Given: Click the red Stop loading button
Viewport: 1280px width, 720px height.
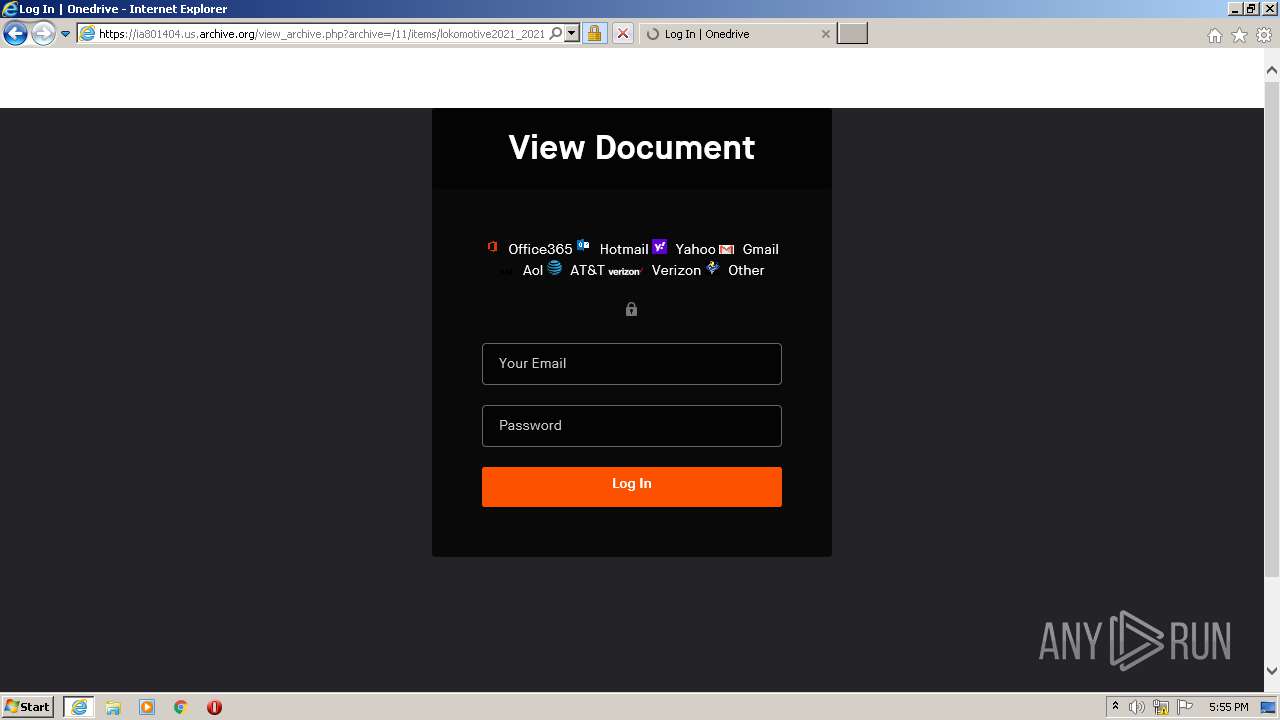Looking at the screenshot, I should click(x=622, y=34).
